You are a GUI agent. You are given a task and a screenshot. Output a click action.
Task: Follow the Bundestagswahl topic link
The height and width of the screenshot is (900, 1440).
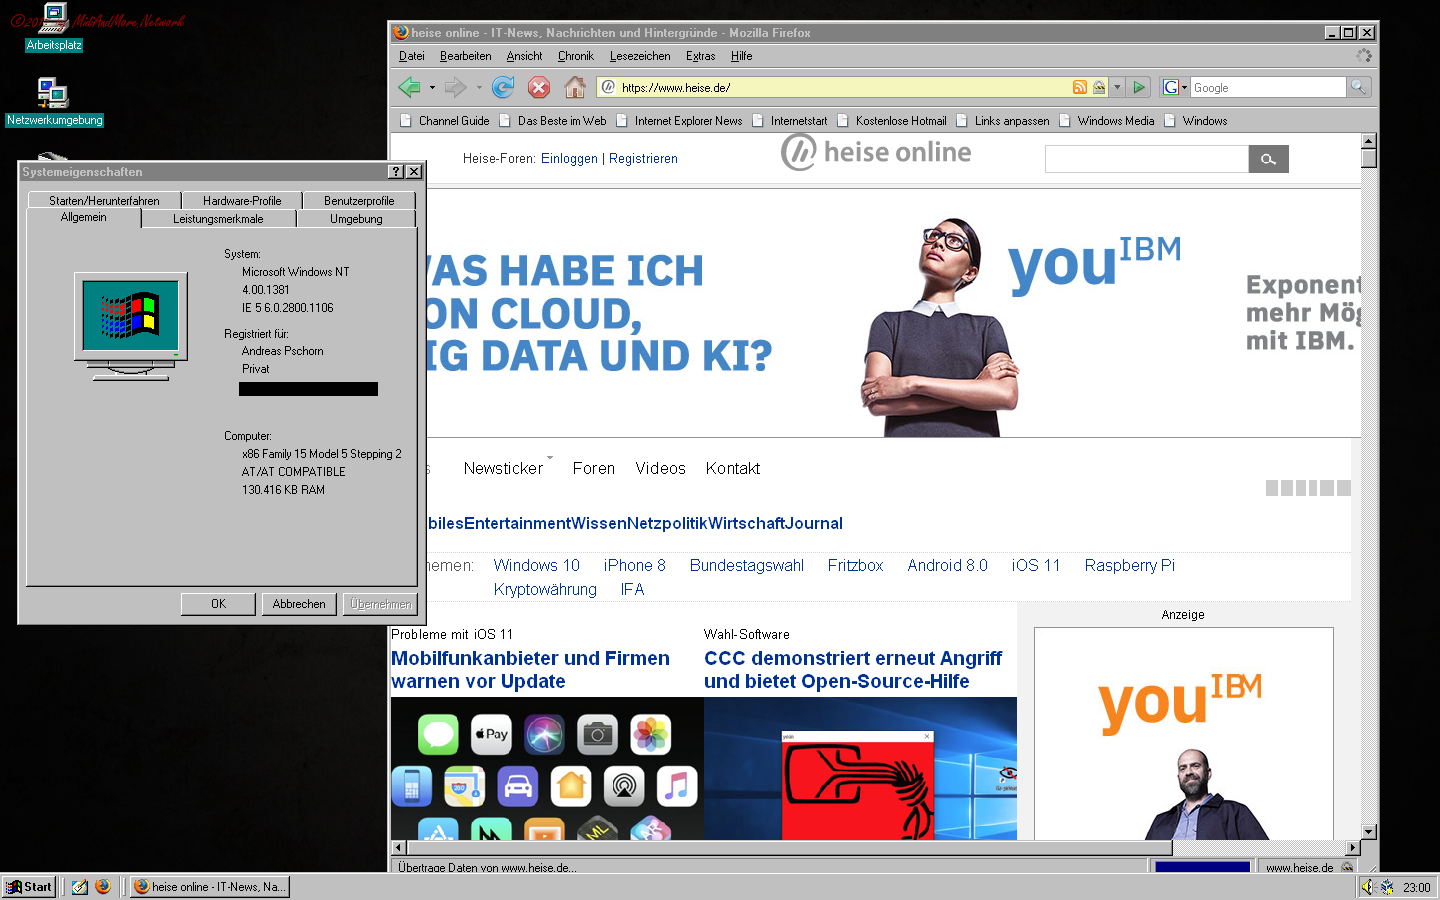(x=746, y=565)
